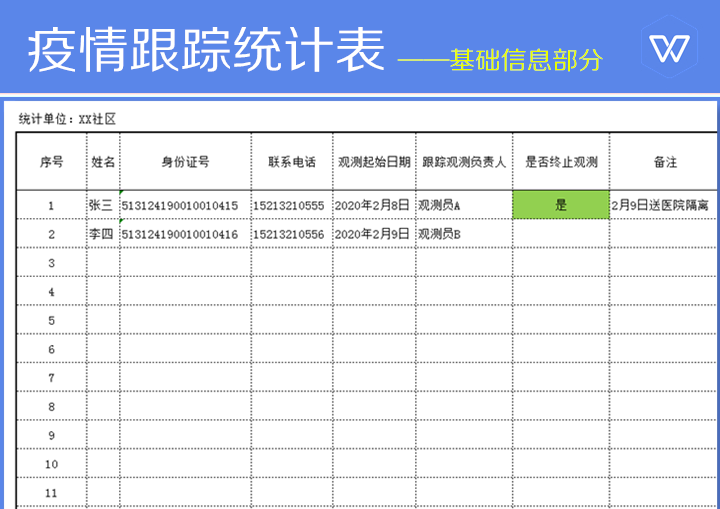720x509 pixels.
Task: Select the row number 11 cell
Action: (51, 493)
